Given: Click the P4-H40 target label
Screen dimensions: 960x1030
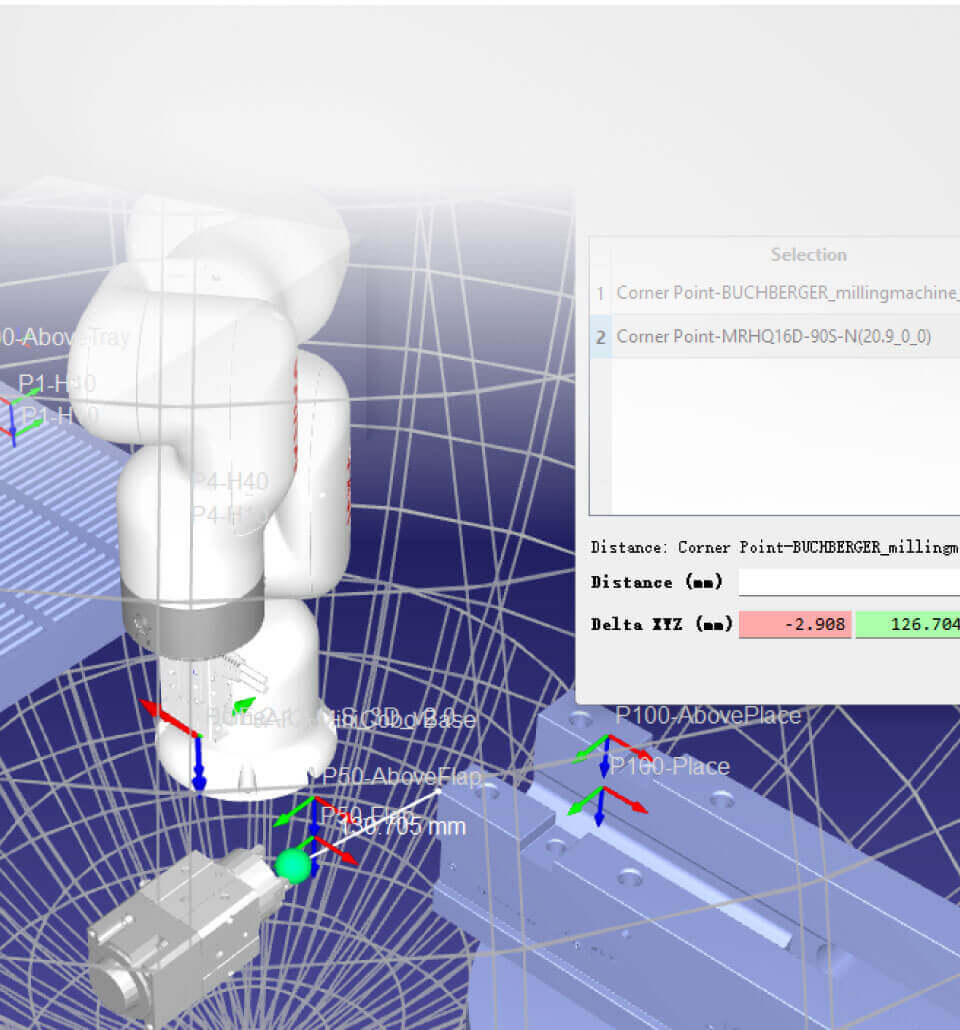Looking at the screenshot, I should click(230, 482).
